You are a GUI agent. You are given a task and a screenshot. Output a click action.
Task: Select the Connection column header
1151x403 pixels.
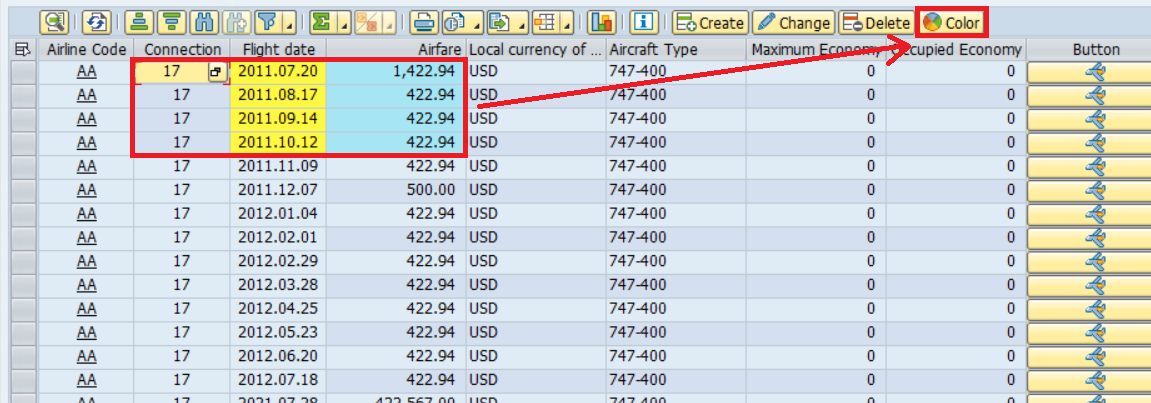182,50
